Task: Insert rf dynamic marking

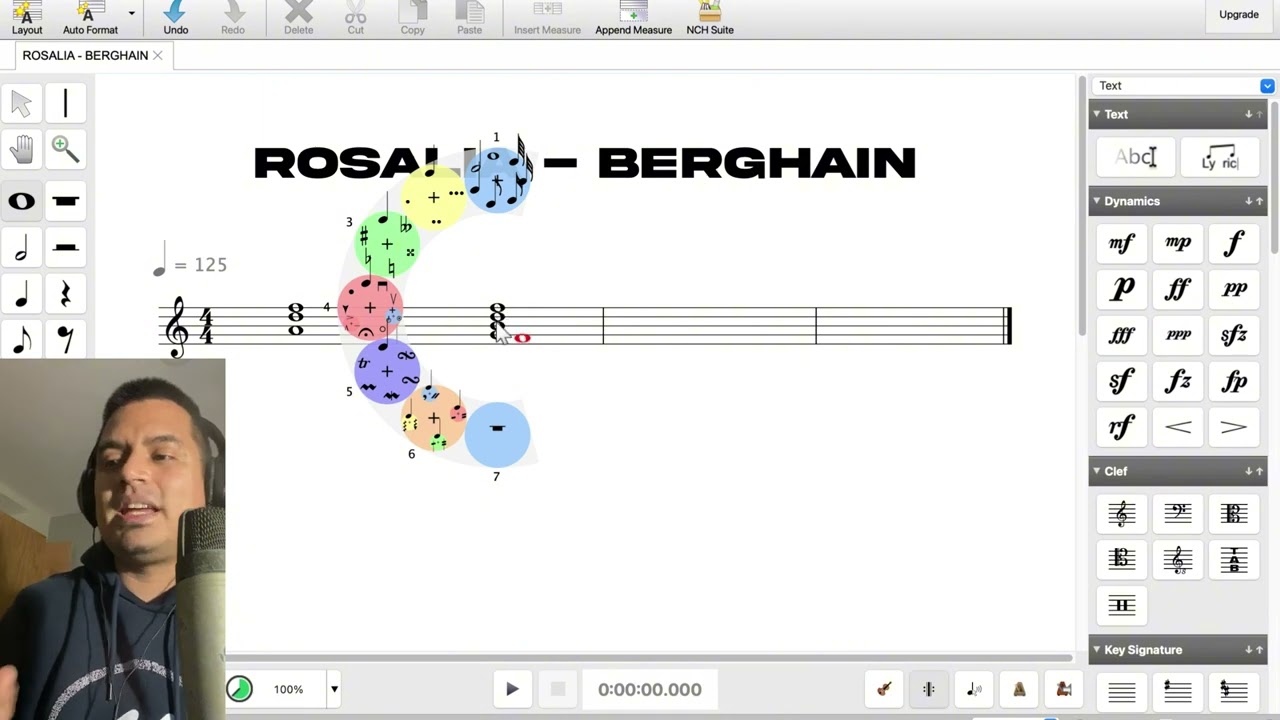Action: pyautogui.click(x=1122, y=427)
